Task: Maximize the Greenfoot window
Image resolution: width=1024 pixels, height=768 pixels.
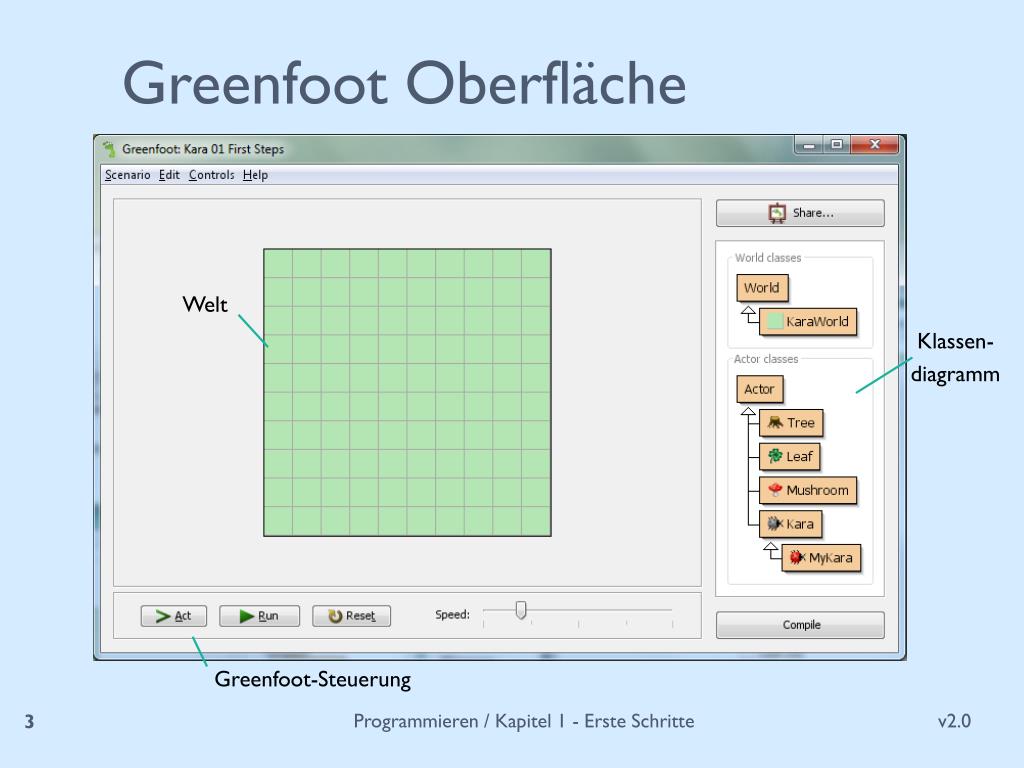Action: coord(837,145)
